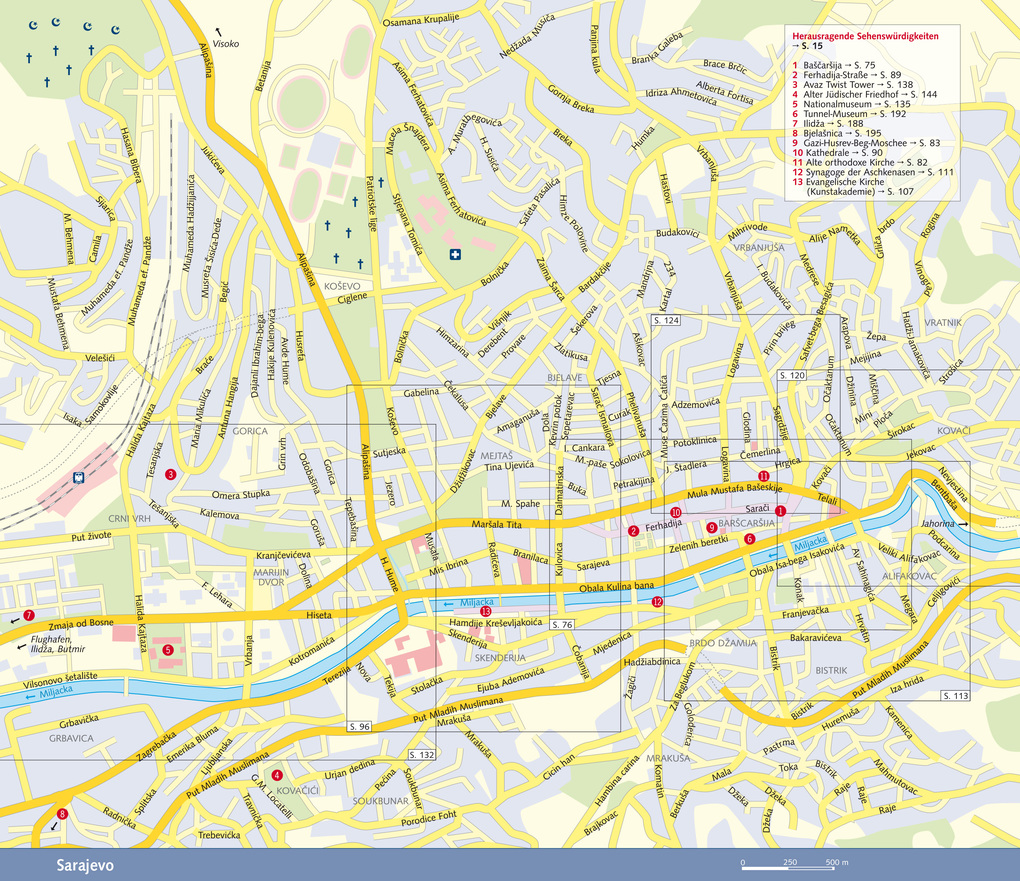Select map marker 5 near Halida Kajtaza
This screenshot has width=1020, height=881.
pyautogui.click(x=168, y=650)
